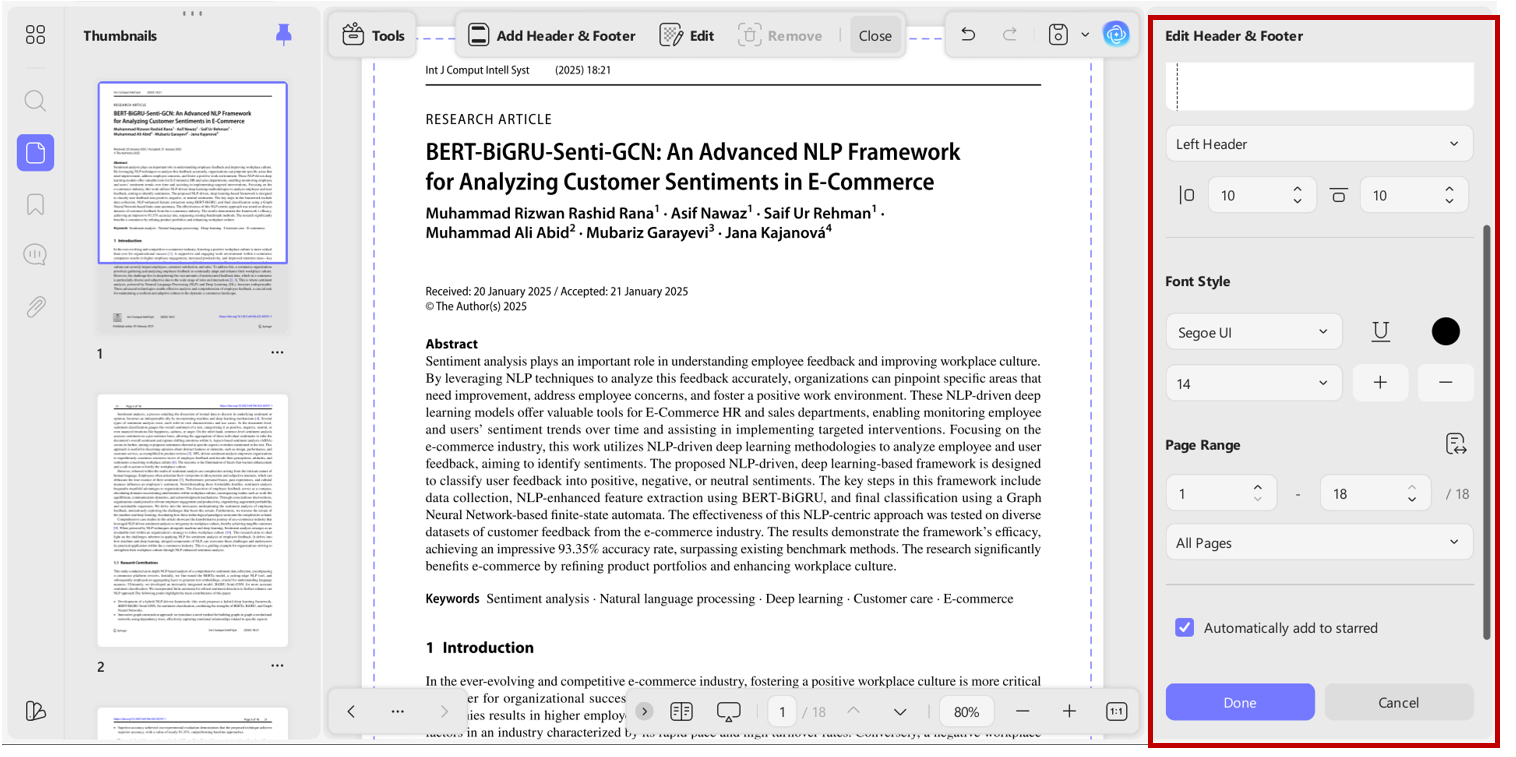Open the attachments paperclip icon

pos(35,306)
